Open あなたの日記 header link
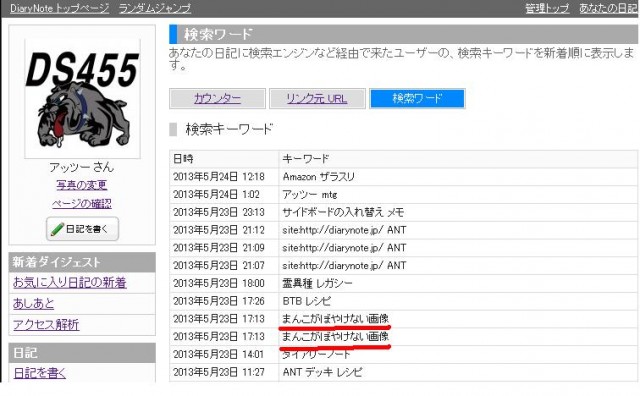The width and height of the screenshot is (640, 396). [609, 8]
